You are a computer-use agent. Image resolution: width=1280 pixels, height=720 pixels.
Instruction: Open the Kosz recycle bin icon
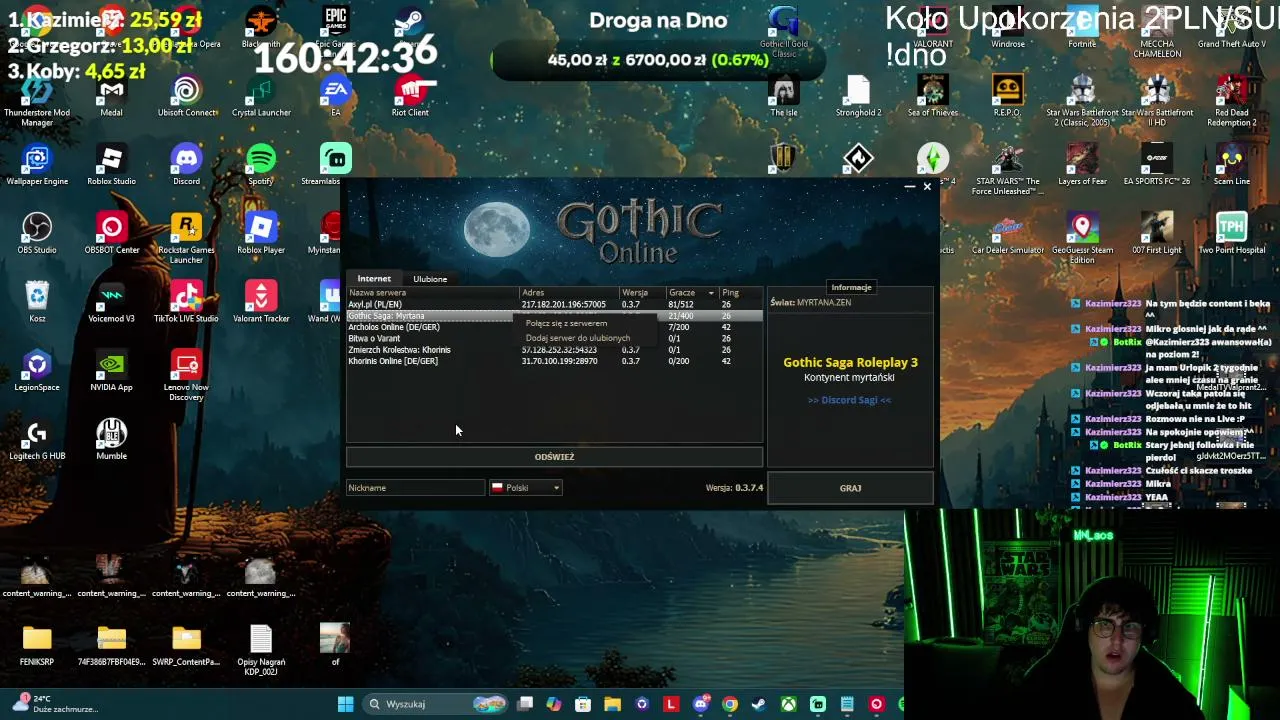(x=37, y=303)
